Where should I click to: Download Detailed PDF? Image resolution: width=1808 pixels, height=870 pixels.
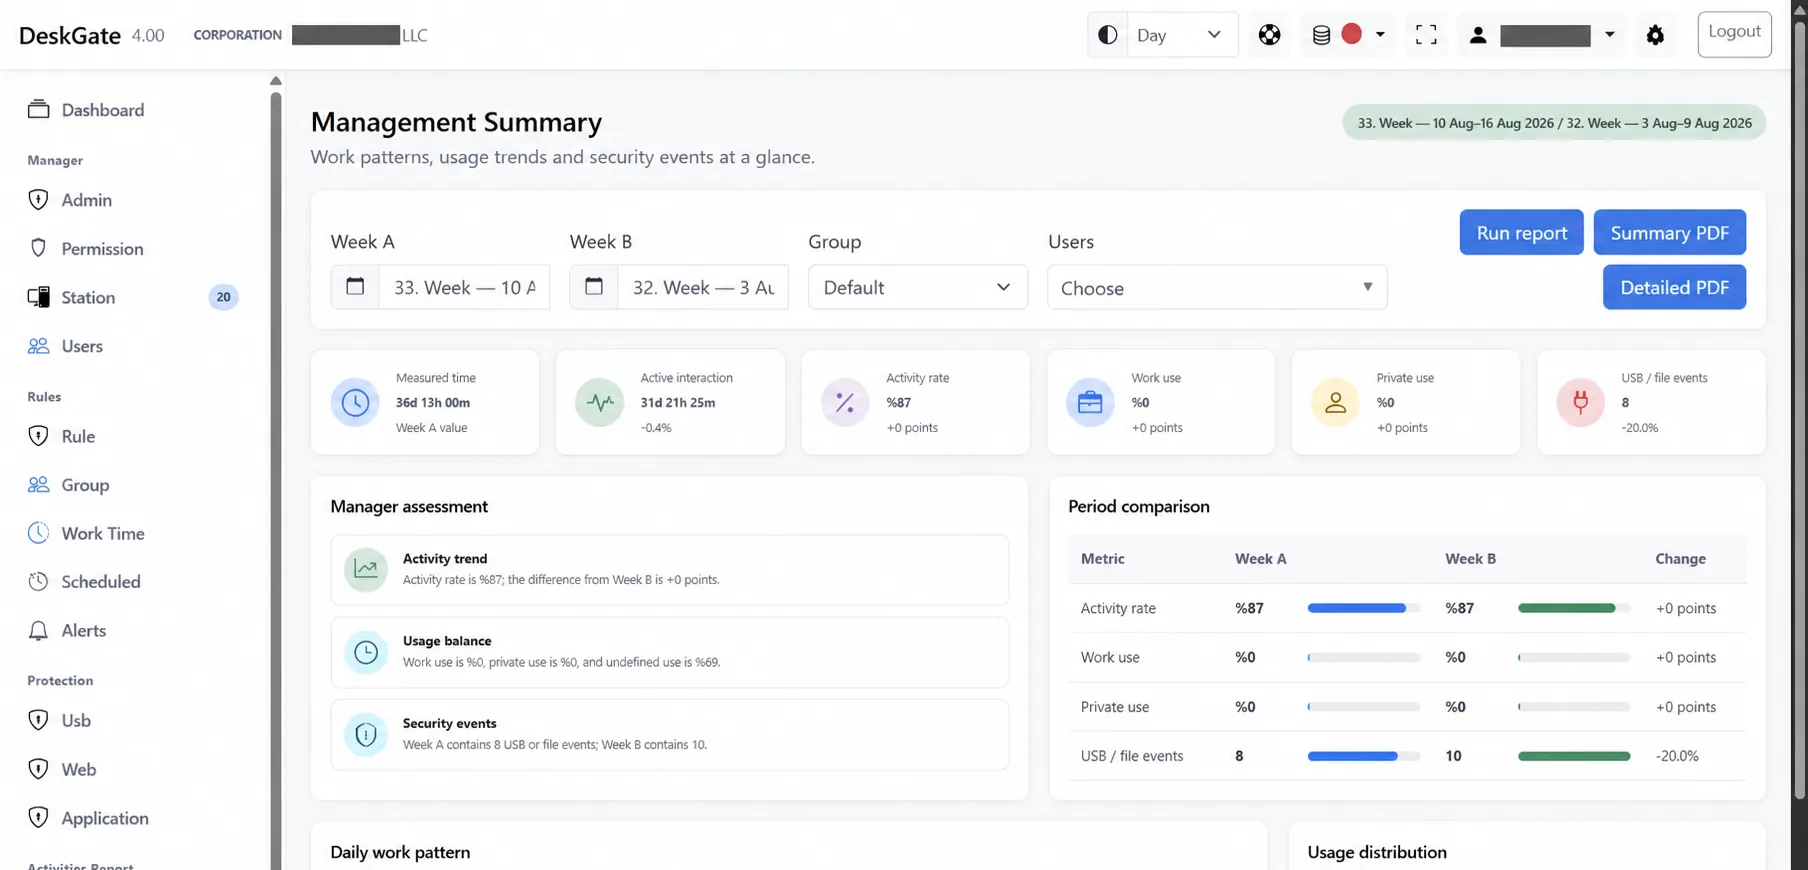tap(1674, 287)
